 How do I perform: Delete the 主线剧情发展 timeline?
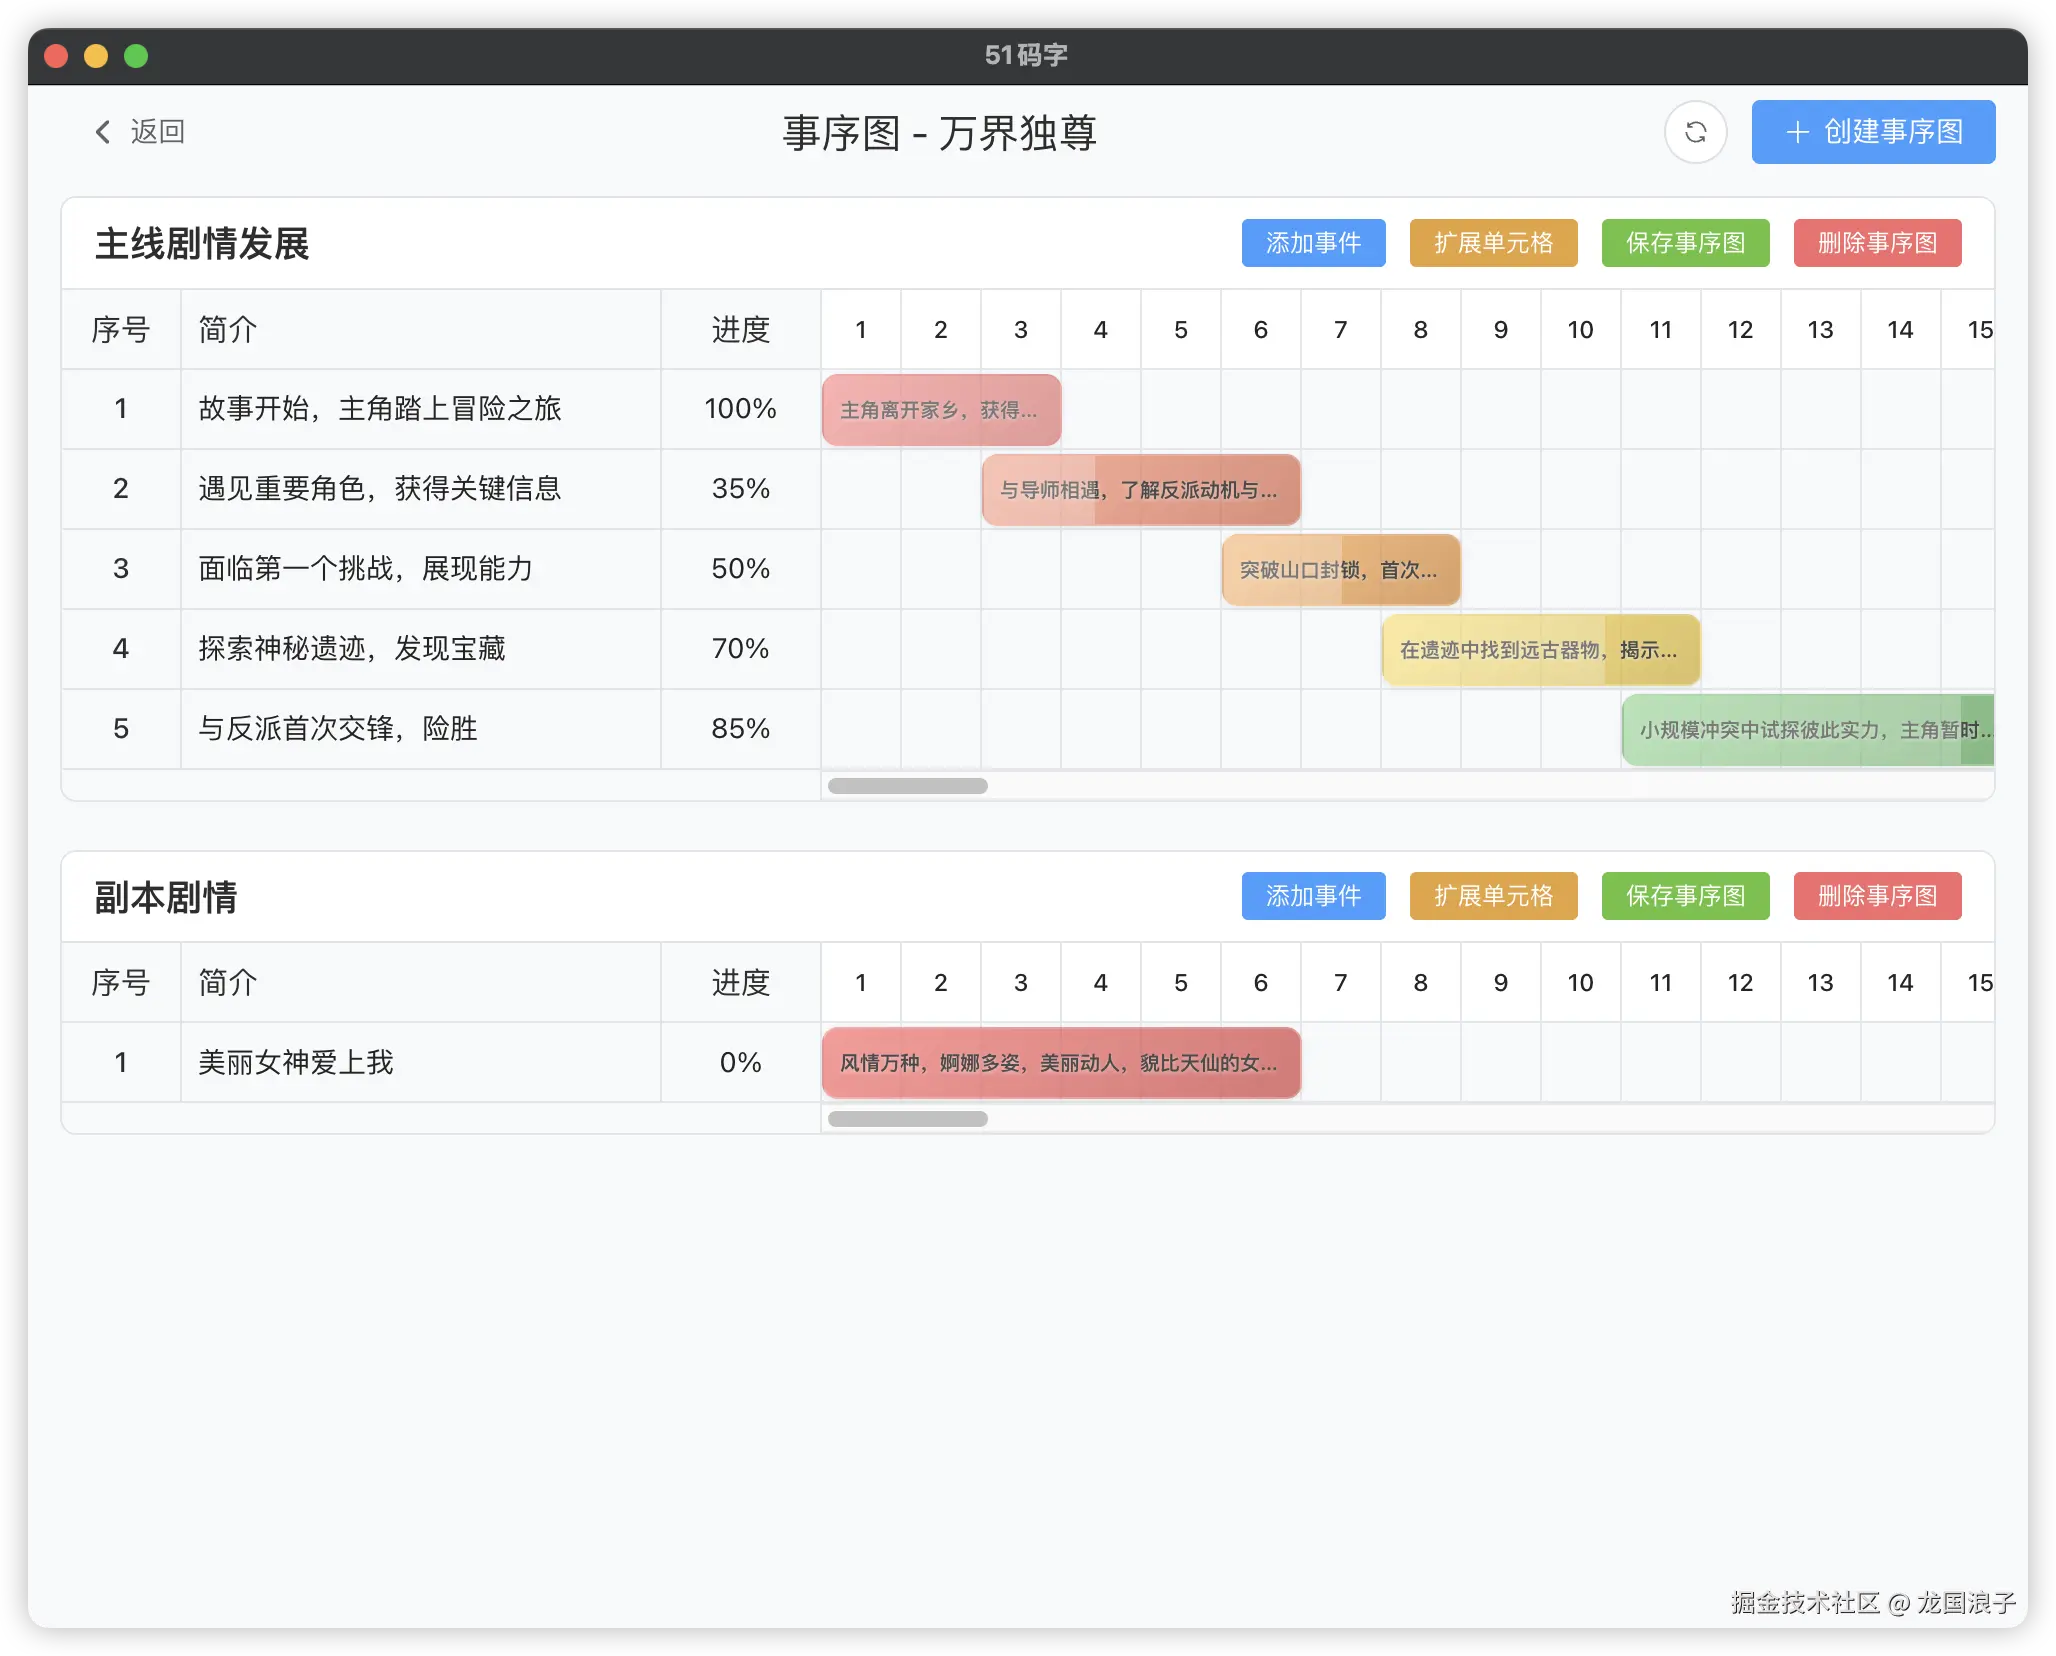tap(1877, 243)
